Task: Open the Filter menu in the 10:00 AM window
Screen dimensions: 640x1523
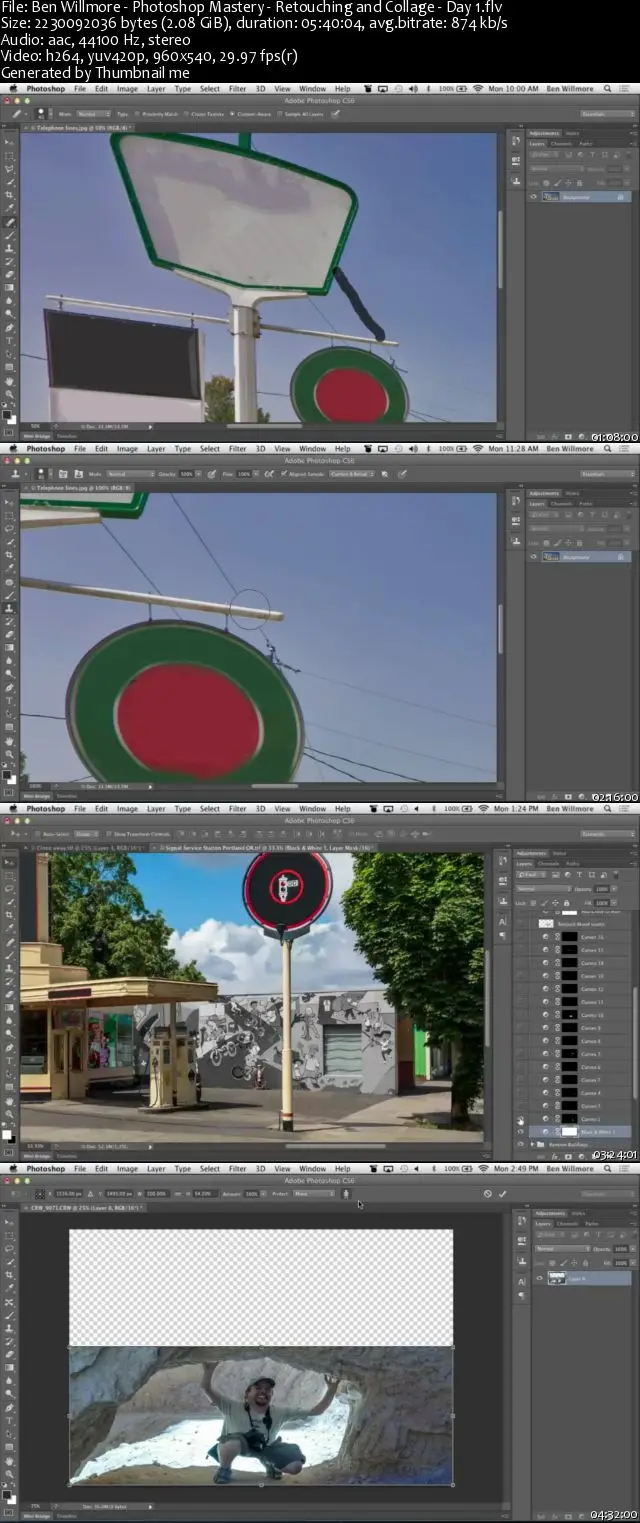Action: pos(237,89)
